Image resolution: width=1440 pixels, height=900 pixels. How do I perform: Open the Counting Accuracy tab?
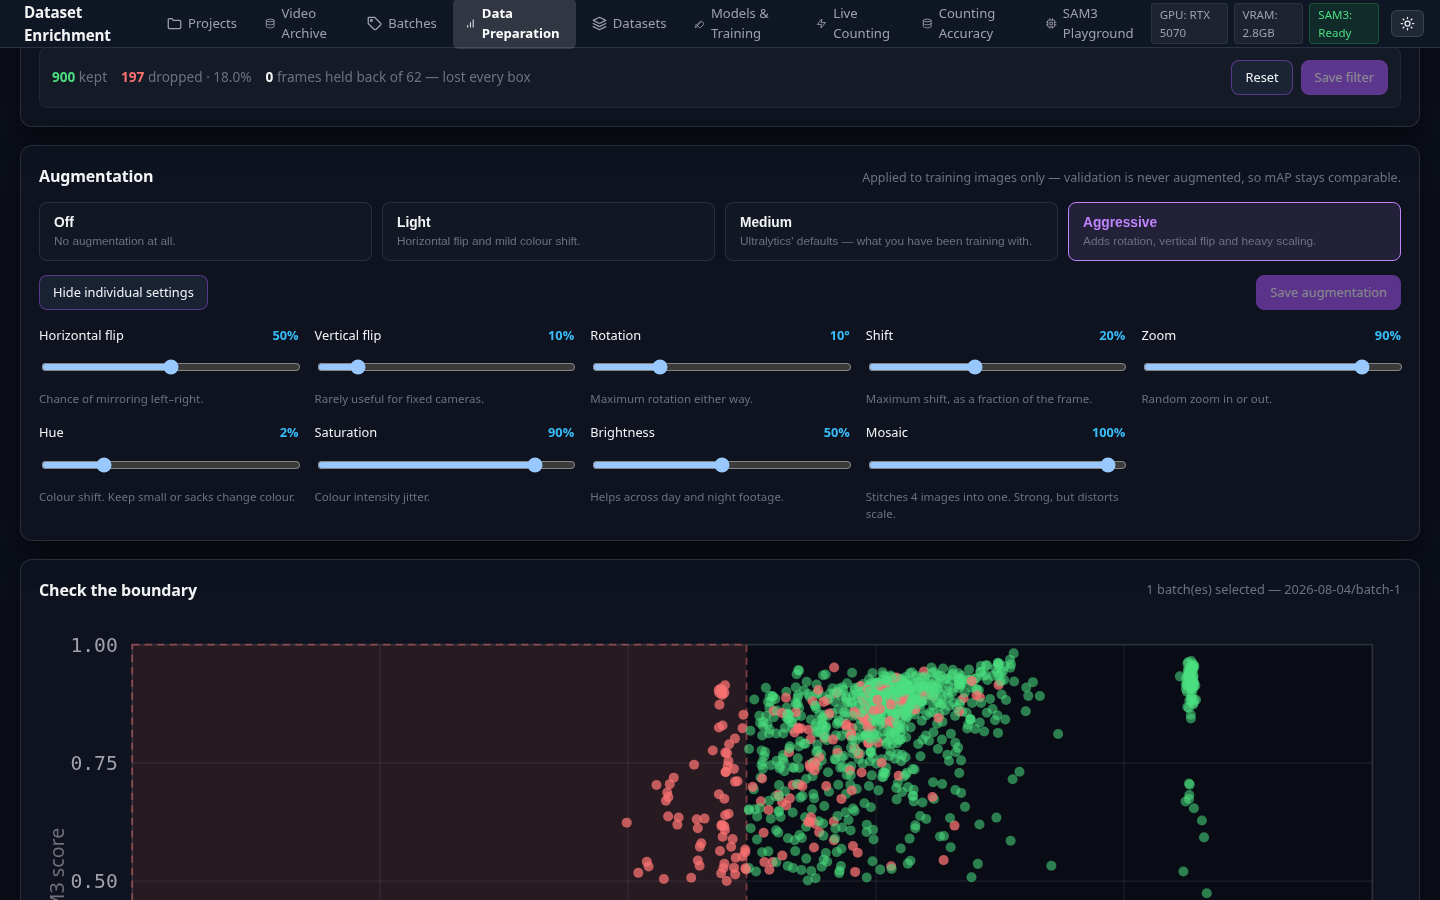coord(958,23)
